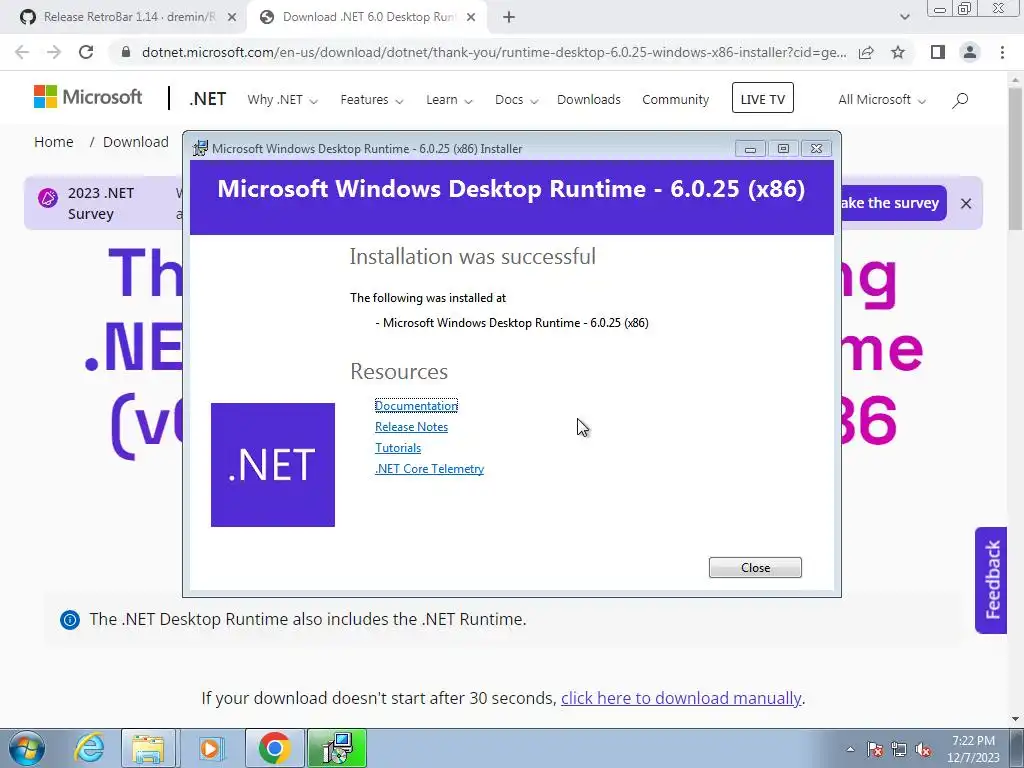
Task: Open a new tab with plus button
Action: pos(509,17)
